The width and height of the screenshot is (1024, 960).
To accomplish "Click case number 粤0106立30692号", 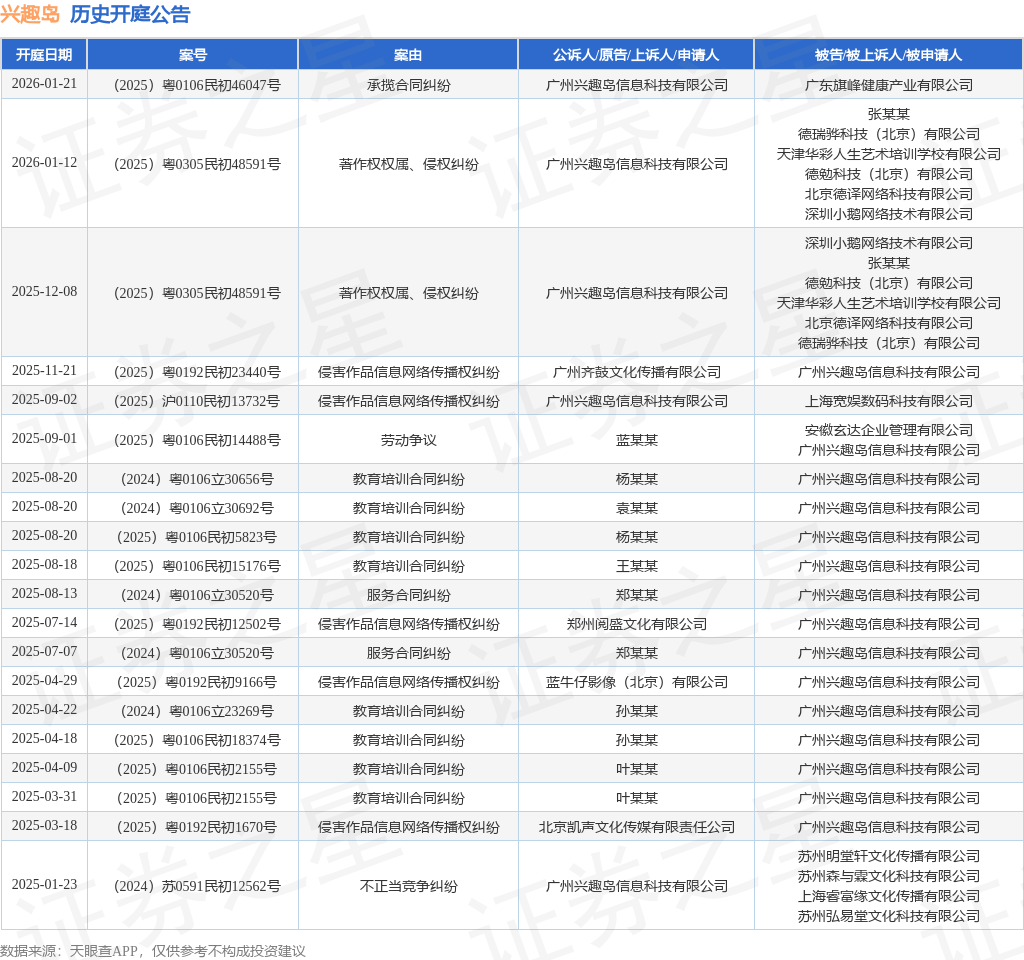I will (197, 508).
